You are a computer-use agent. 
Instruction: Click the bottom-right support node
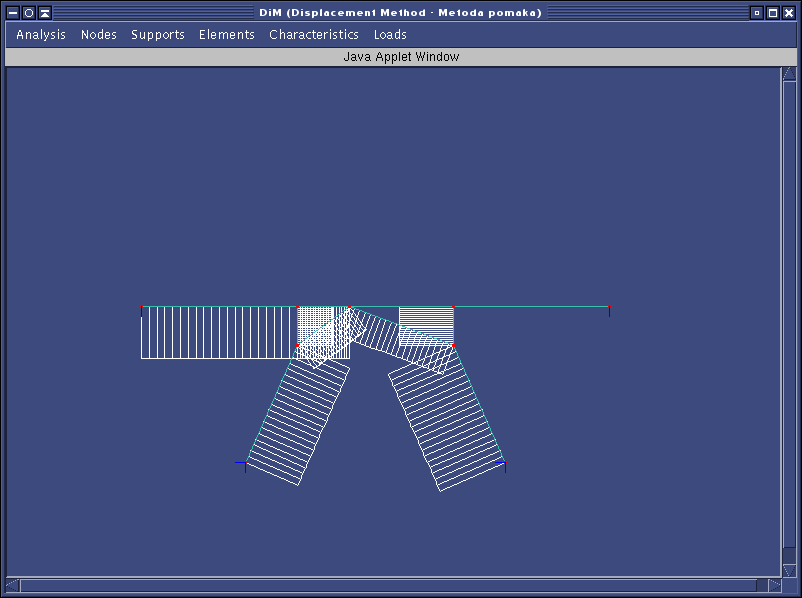tap(505, 463)
